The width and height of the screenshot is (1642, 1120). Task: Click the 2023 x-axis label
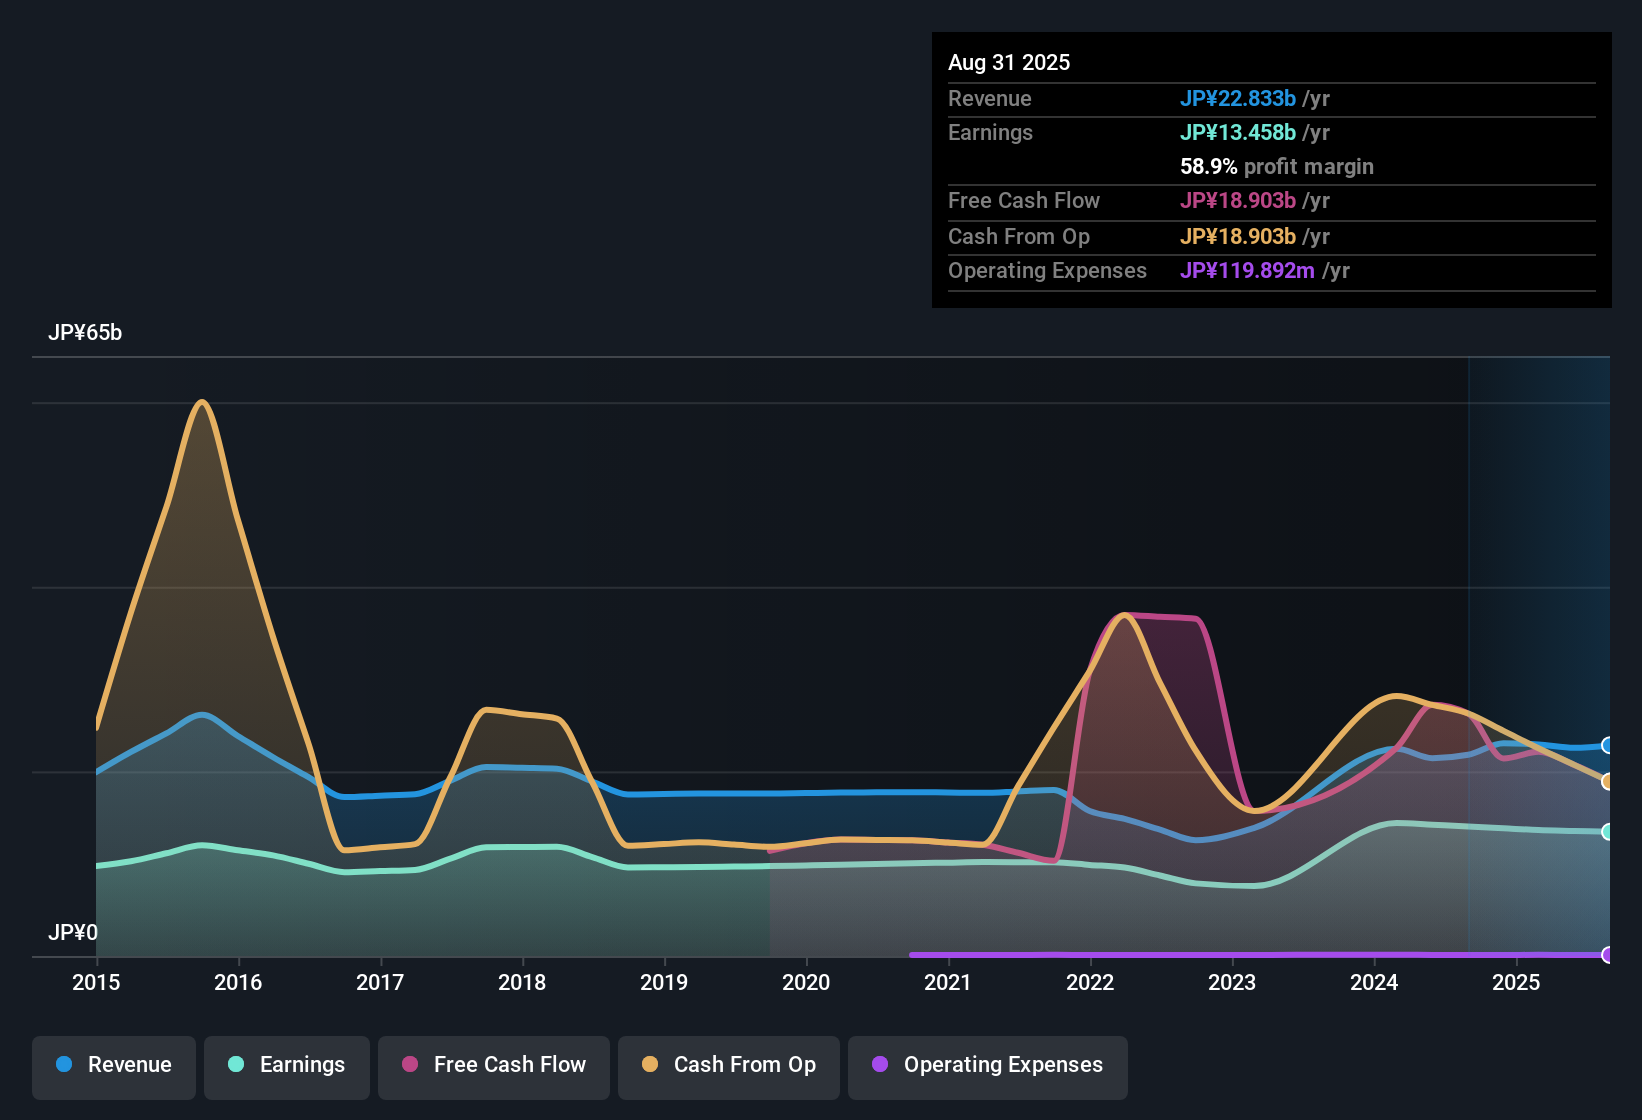(x=1232, y=983)
